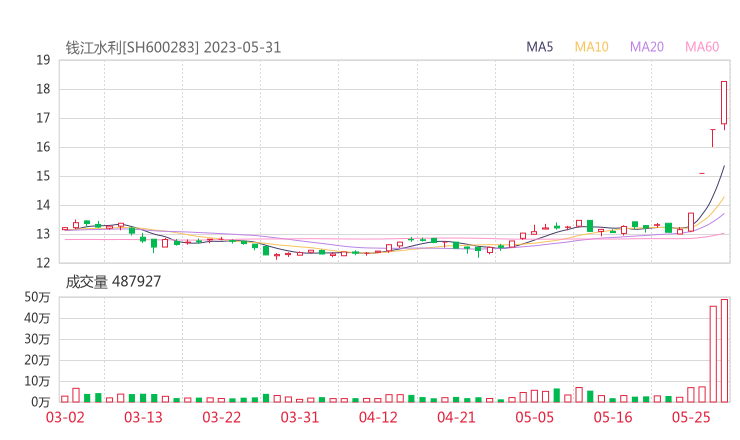Screen dimensions: 740x440
Task: Click the 03-02 date axis label
Action: (x=65, y=417)
